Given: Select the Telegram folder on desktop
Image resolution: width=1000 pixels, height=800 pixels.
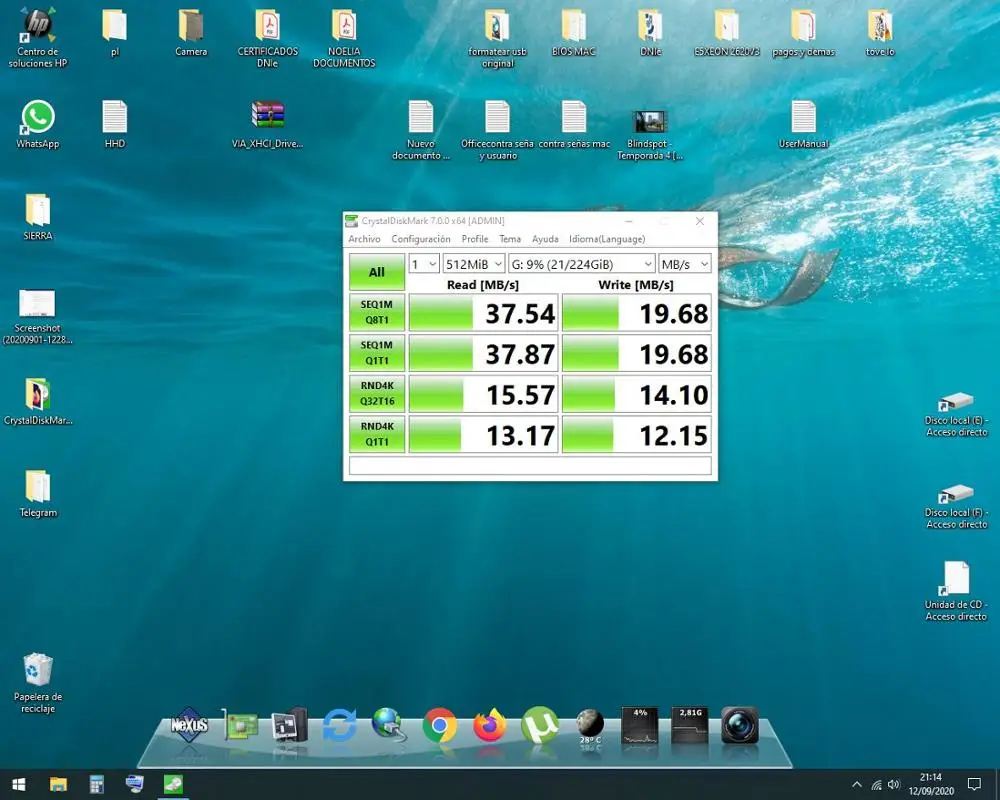Looking at the screenshot, I should coord(38,487).
